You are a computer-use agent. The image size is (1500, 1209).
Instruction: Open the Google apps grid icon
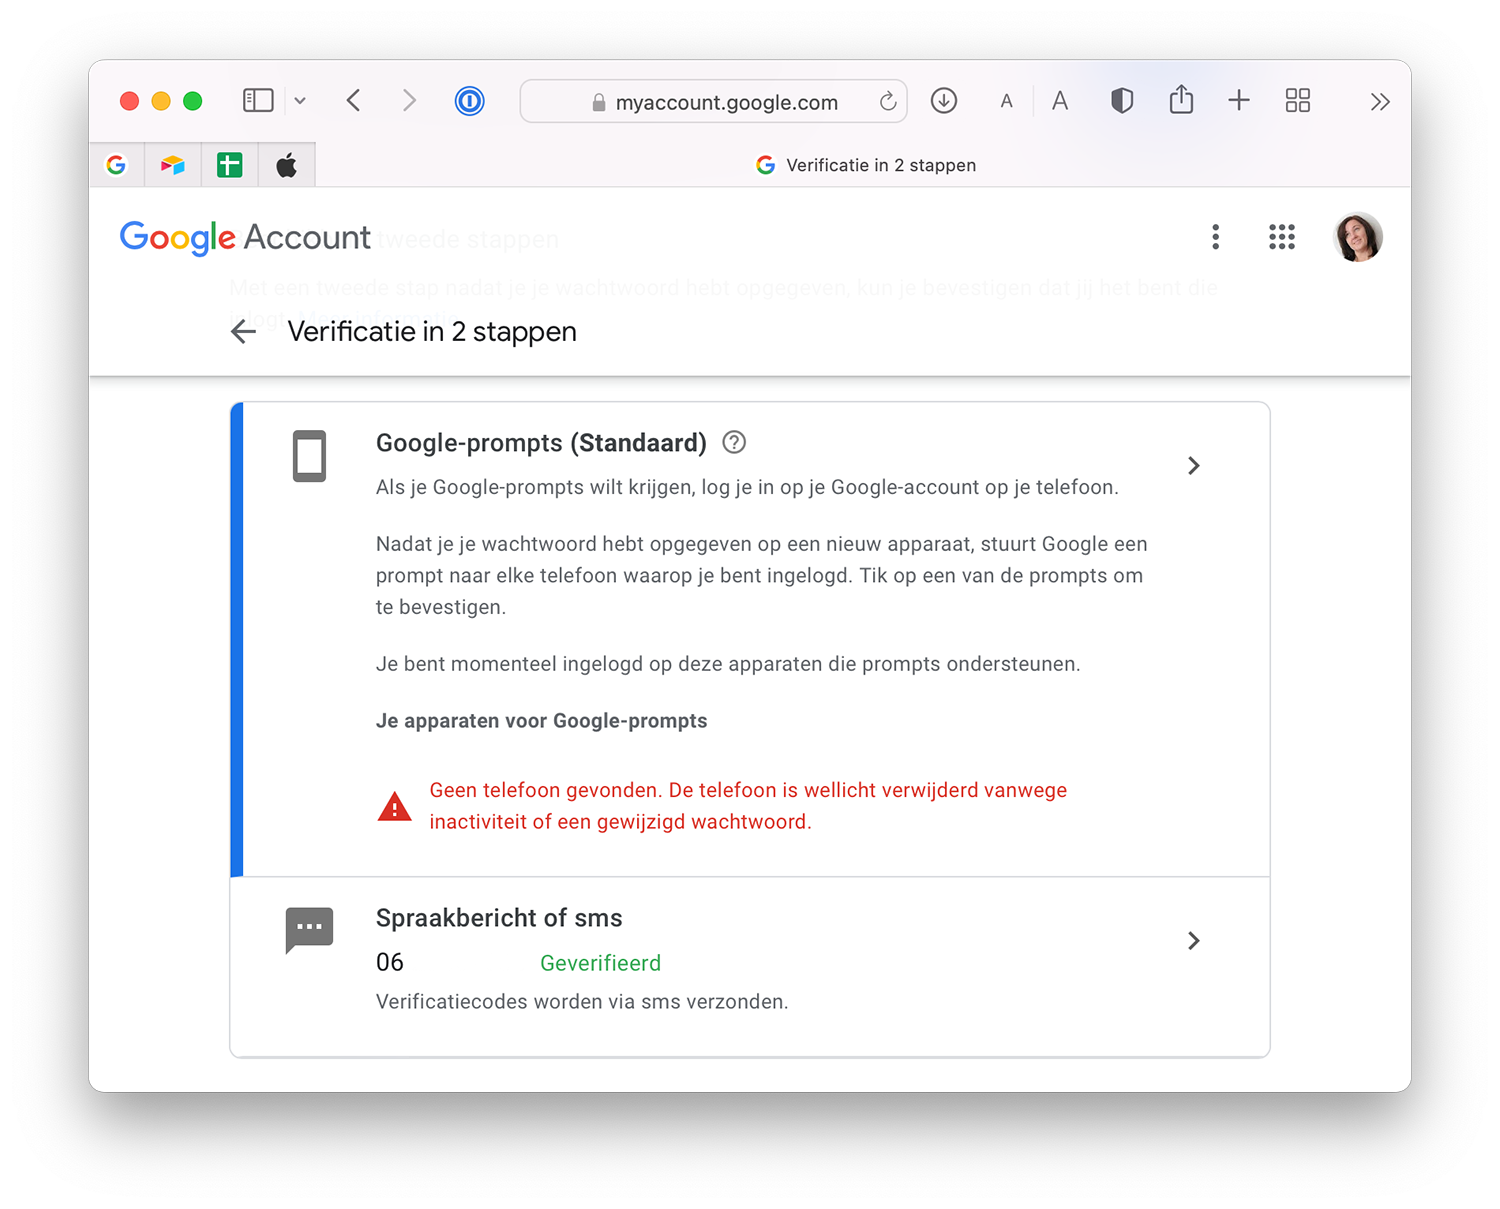click(x=1282, y=237)
